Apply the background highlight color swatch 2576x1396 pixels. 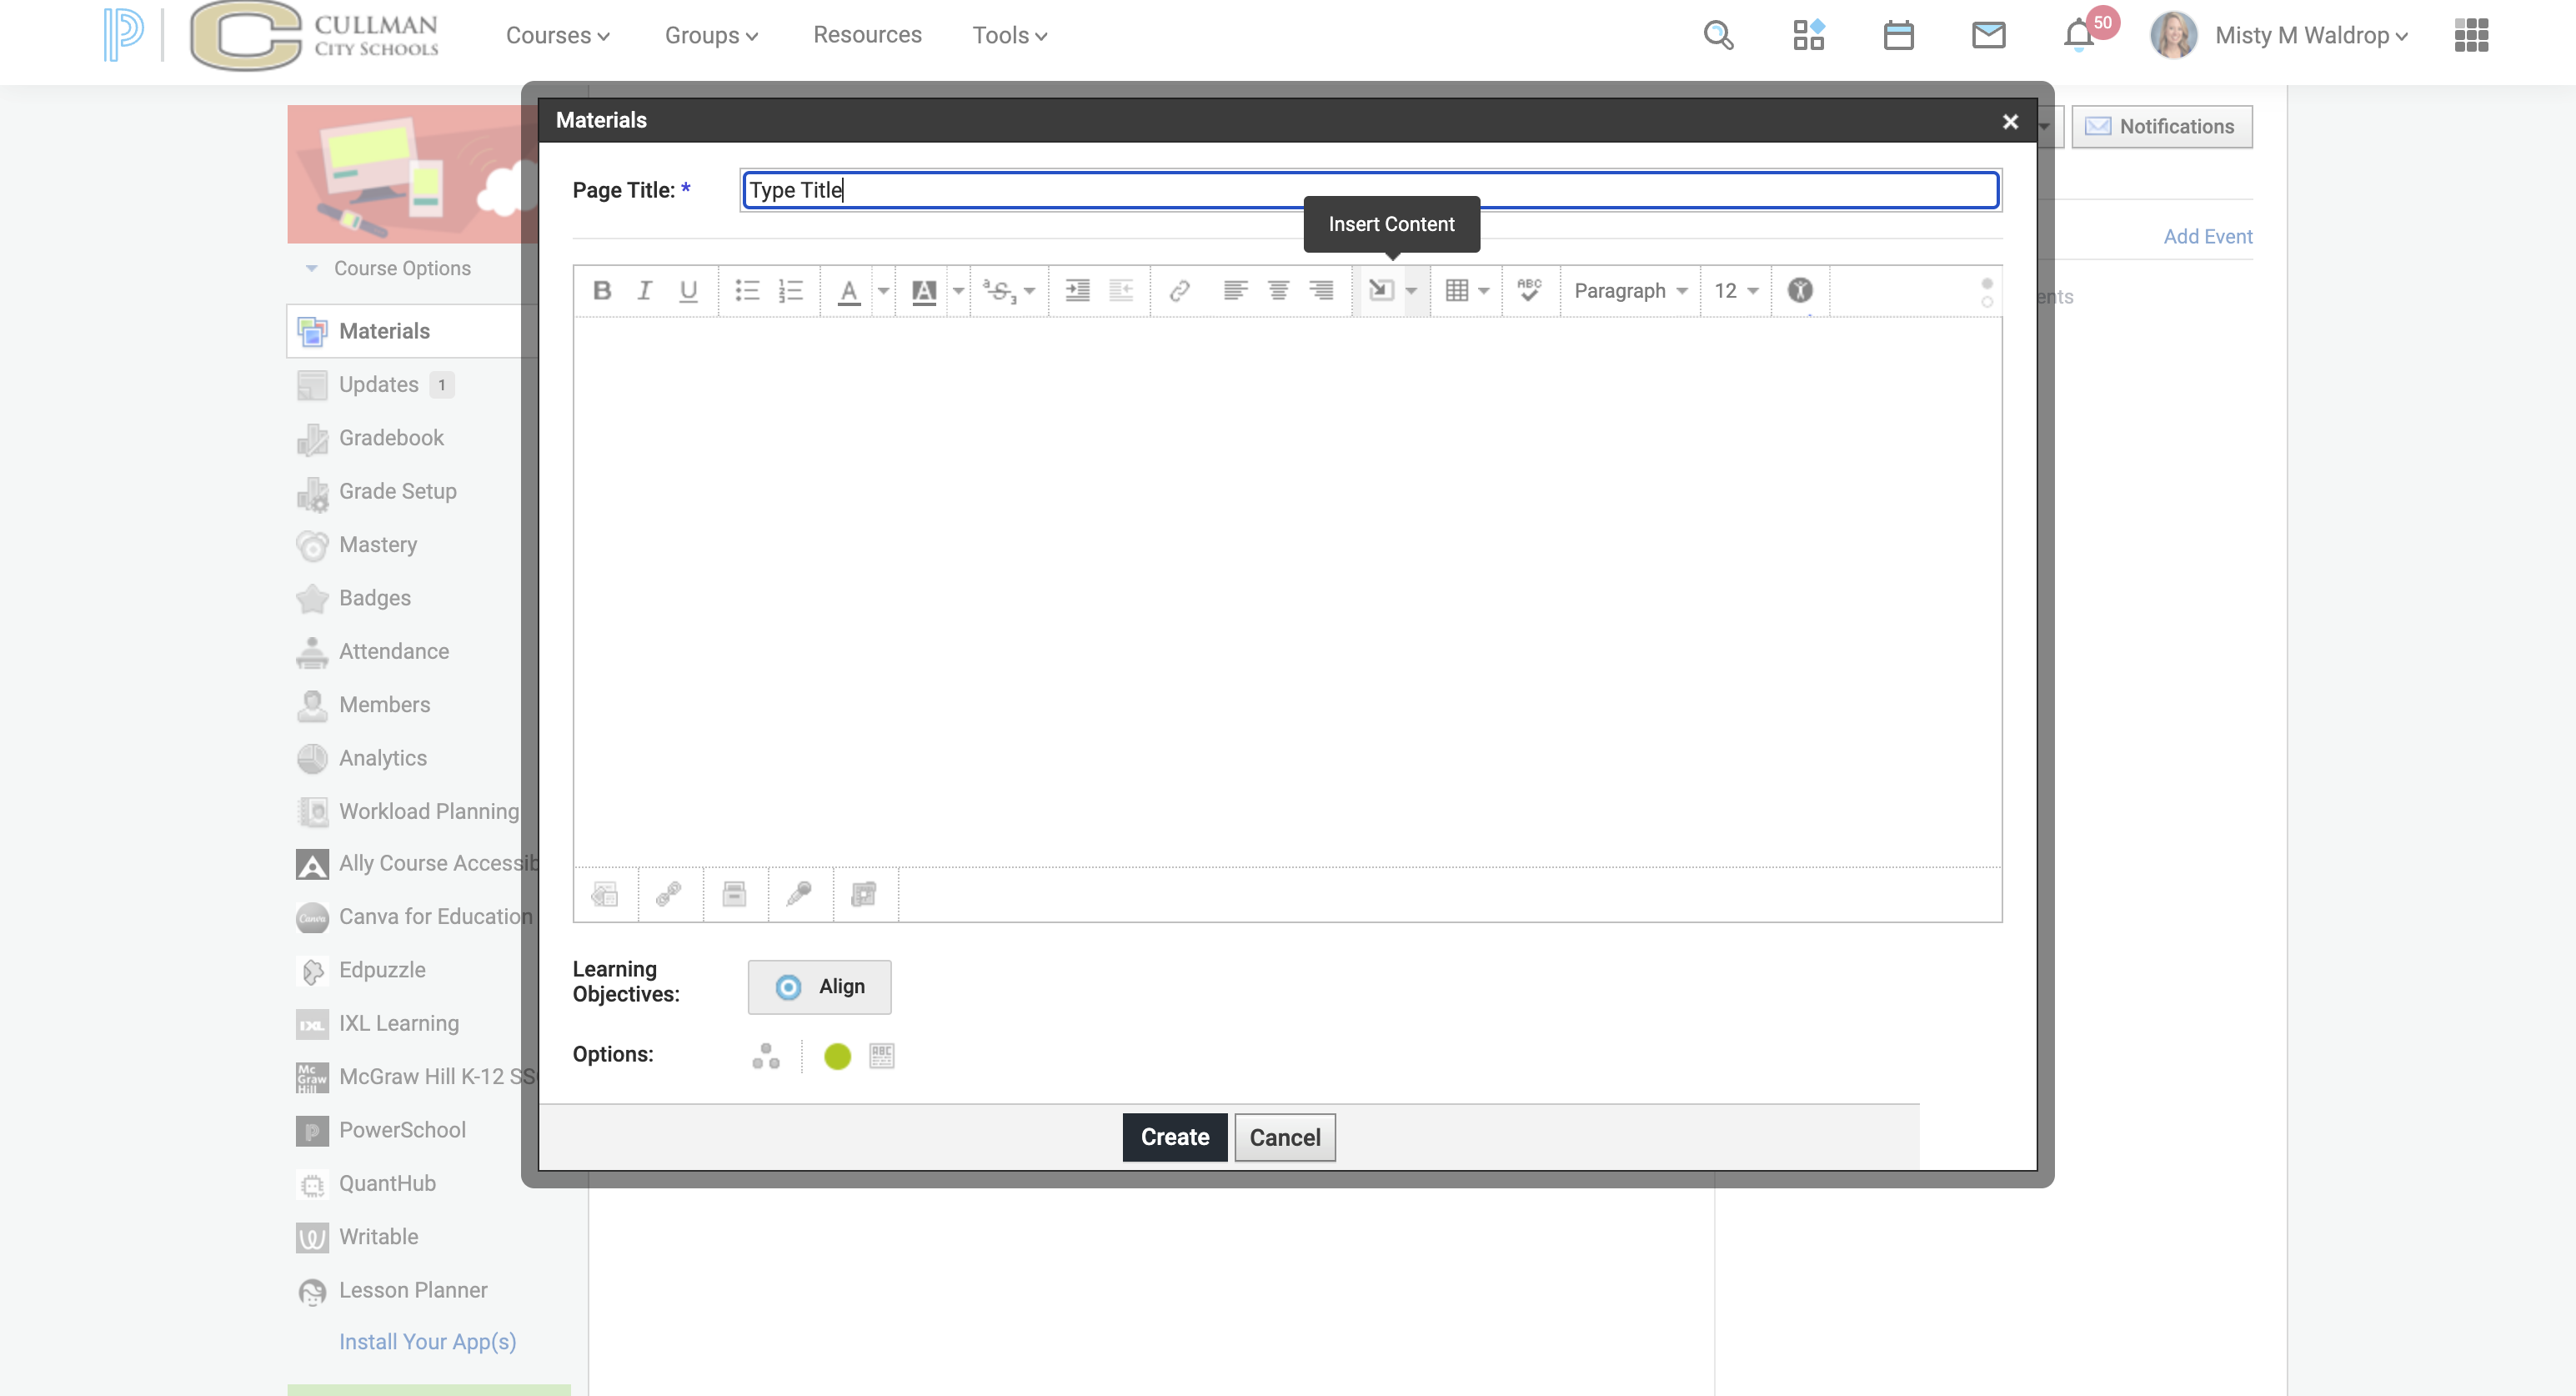[x=924, y=291]
